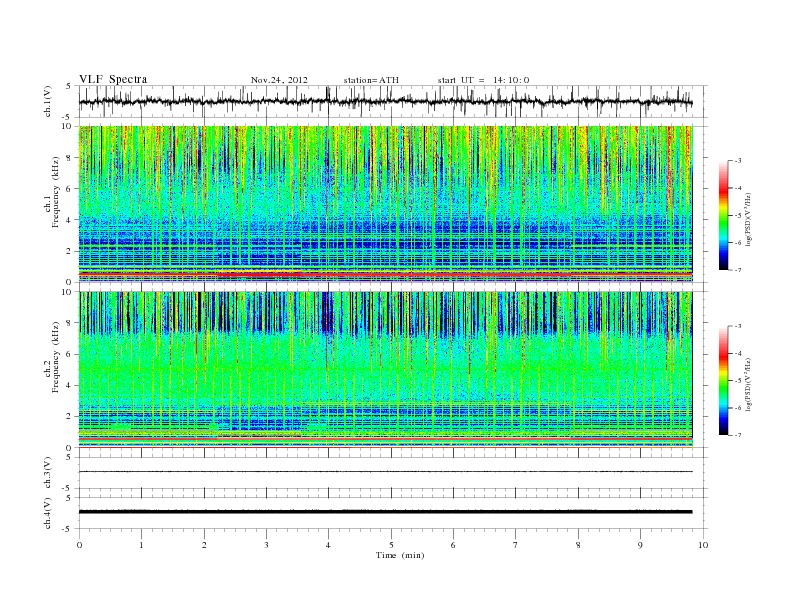Image resolution: width=792 pixels, height=612 pixels.
Task: Click the '-7' tick on the ch.1 color bar
Action: (737, 270)
